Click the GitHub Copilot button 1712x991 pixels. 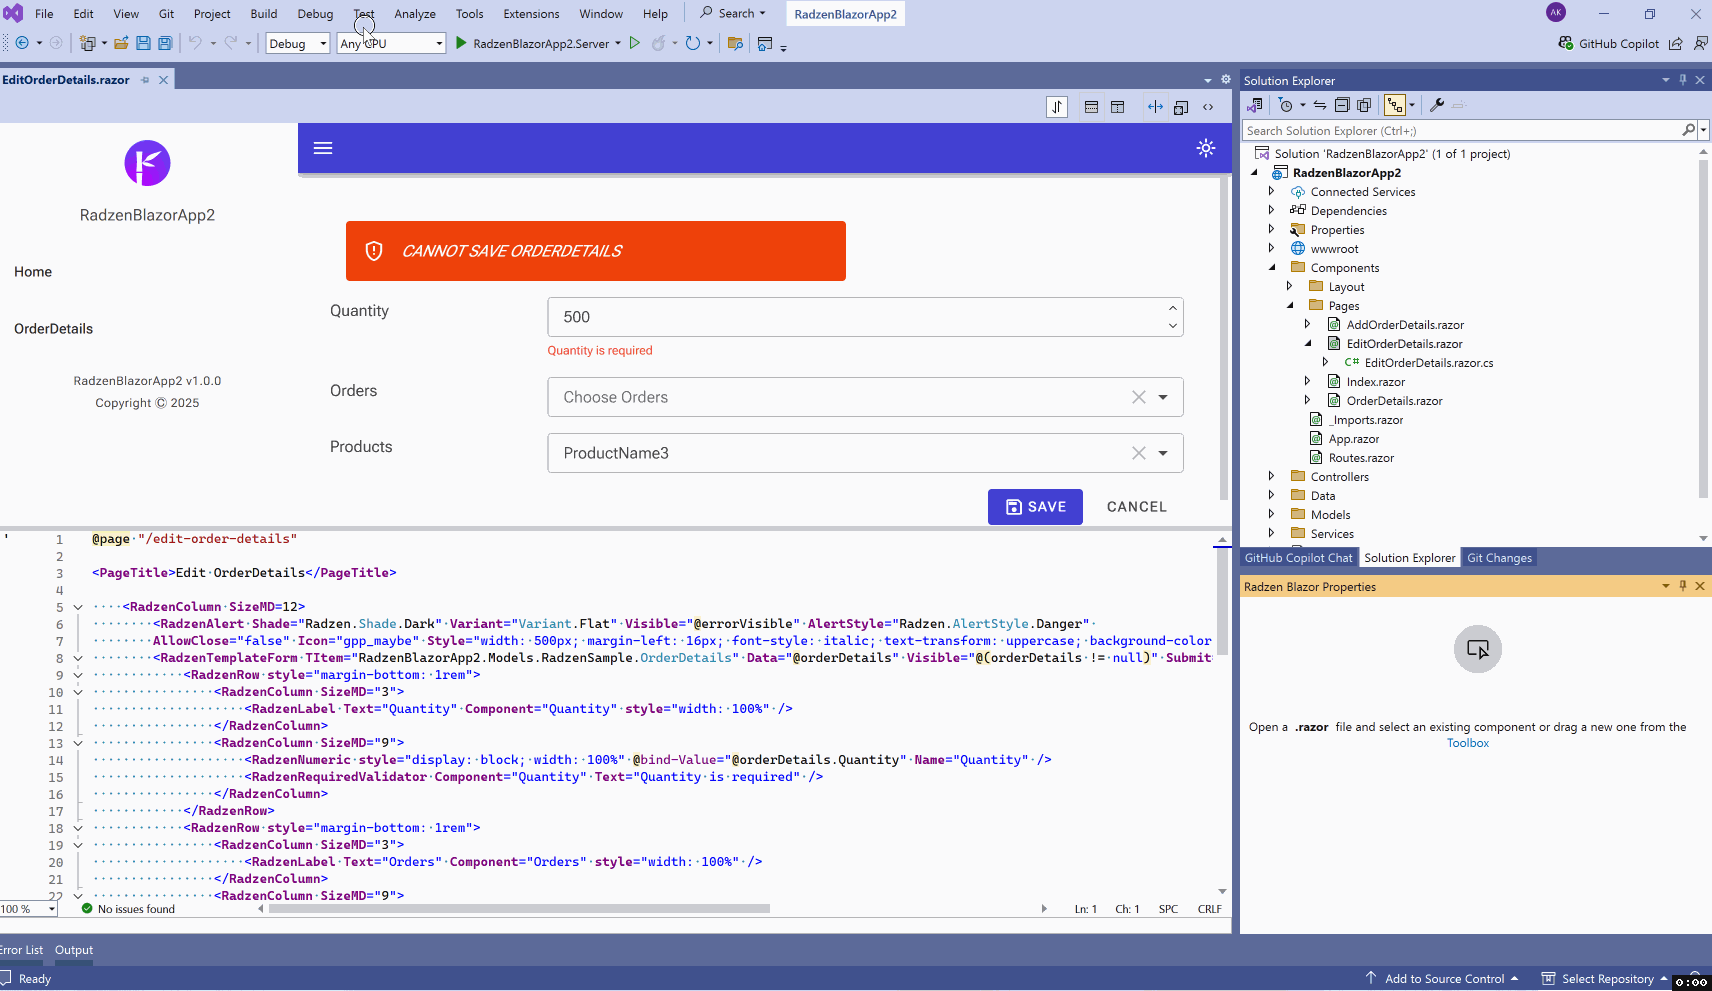1609,43
